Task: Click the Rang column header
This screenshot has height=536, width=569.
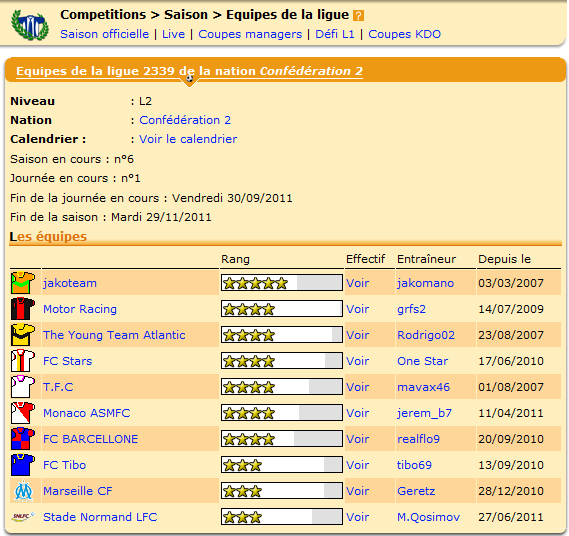Action: pyautogui.click(x=236, y=259)
